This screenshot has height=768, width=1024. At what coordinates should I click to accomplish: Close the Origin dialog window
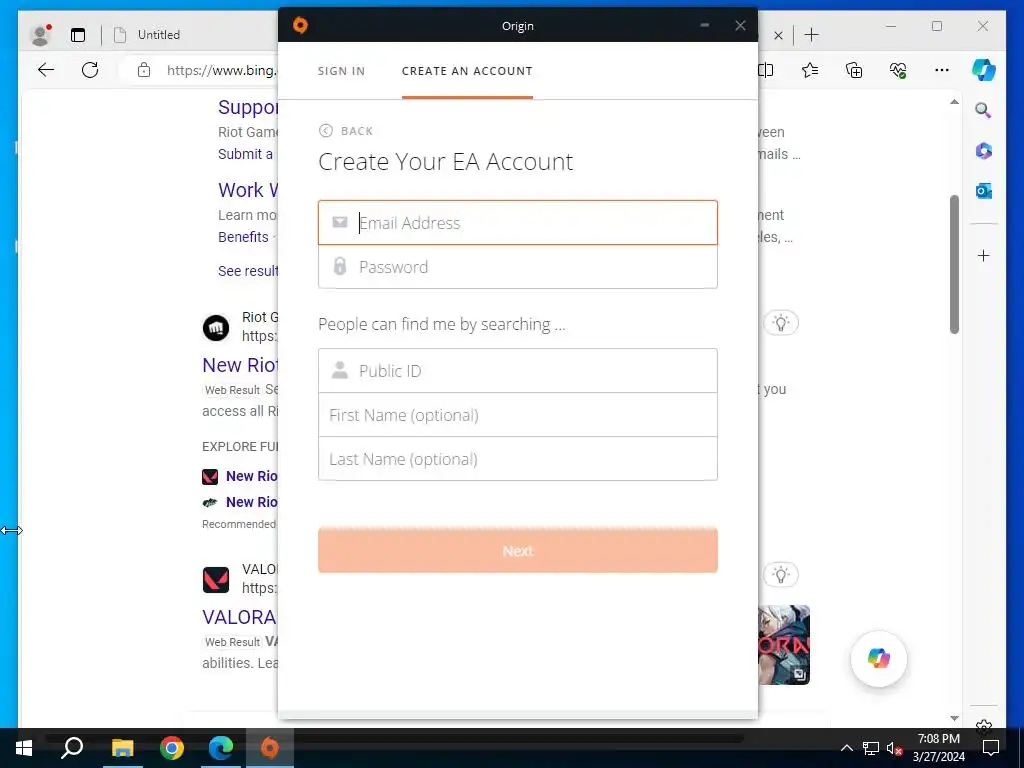click(740, 25)
